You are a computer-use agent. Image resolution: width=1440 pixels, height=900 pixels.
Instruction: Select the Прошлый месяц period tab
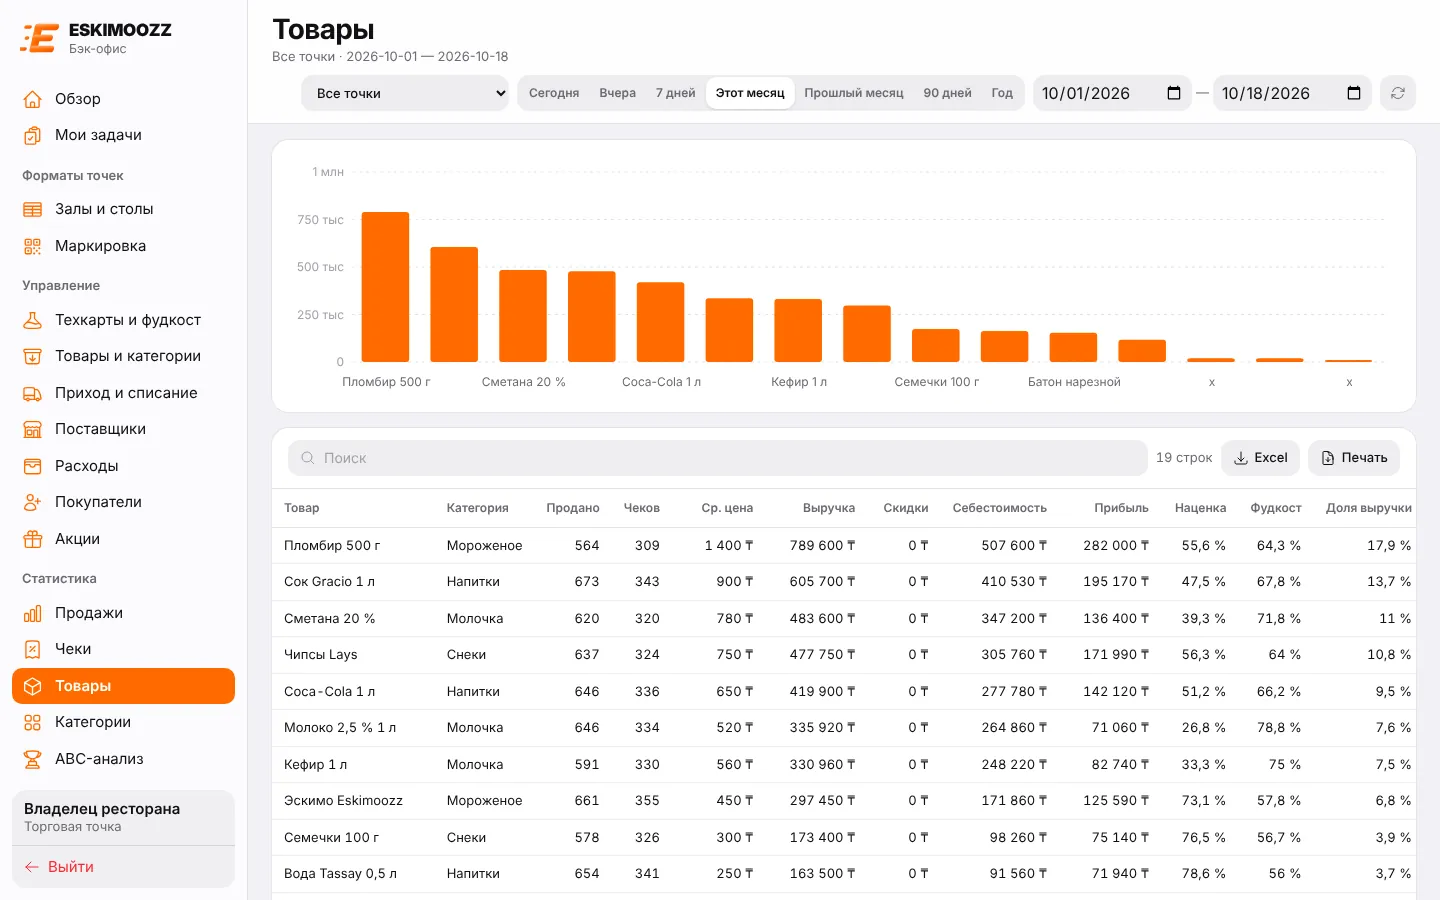point(854,93)
